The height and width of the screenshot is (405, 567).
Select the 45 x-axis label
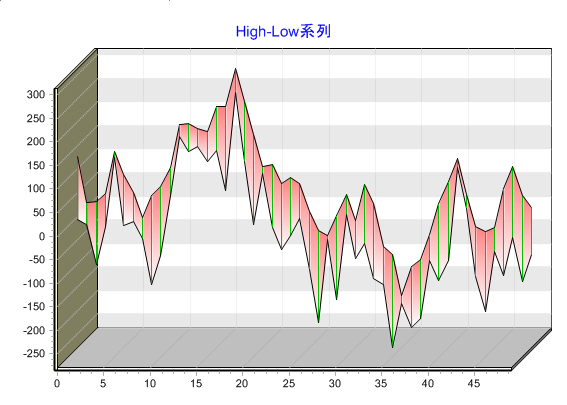474,383
